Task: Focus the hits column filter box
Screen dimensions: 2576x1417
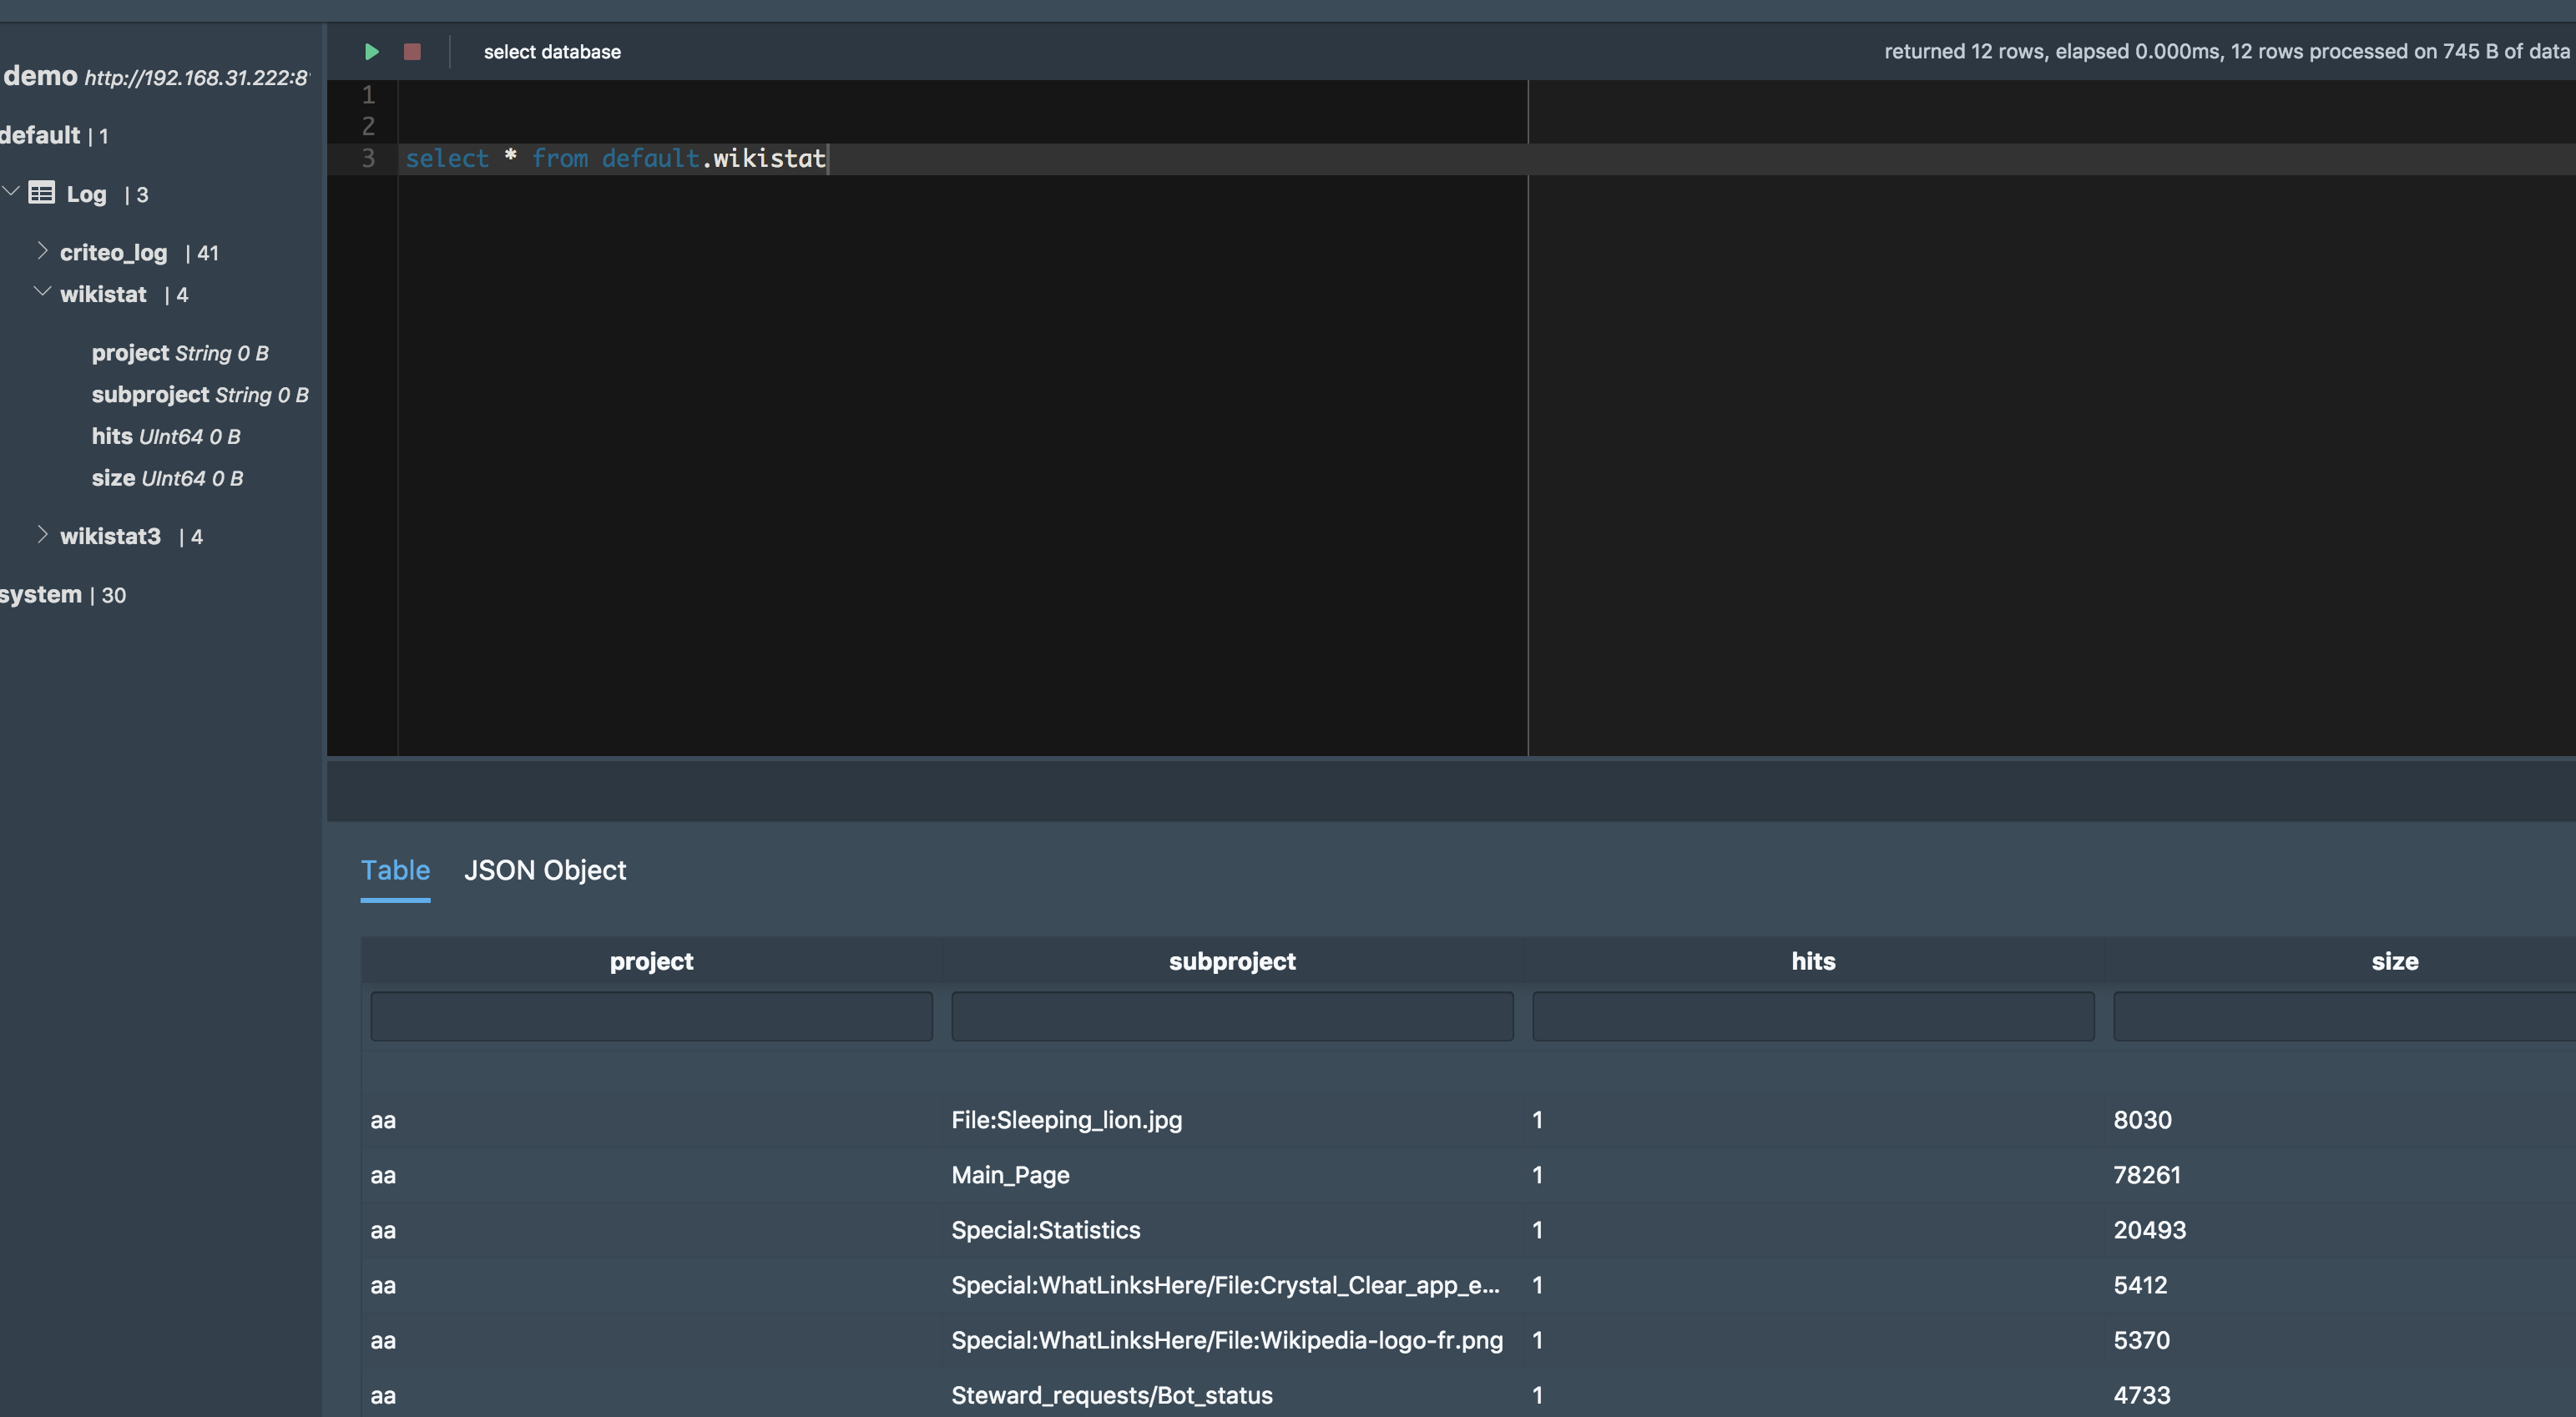Action: (x=1813, y=1016)
